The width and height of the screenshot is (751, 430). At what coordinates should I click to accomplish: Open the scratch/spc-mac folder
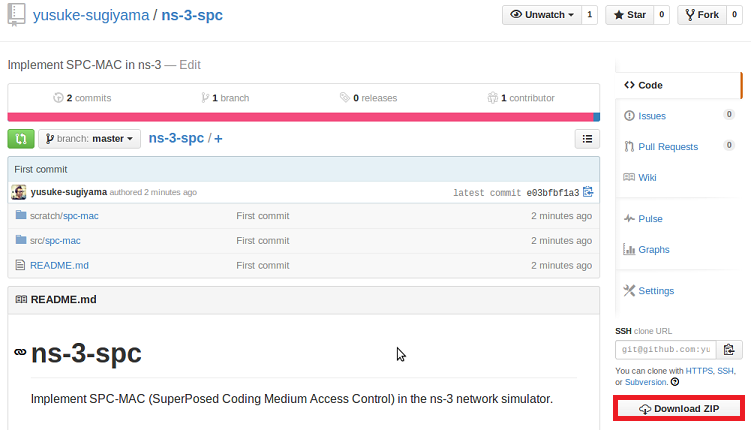point(64,215)
